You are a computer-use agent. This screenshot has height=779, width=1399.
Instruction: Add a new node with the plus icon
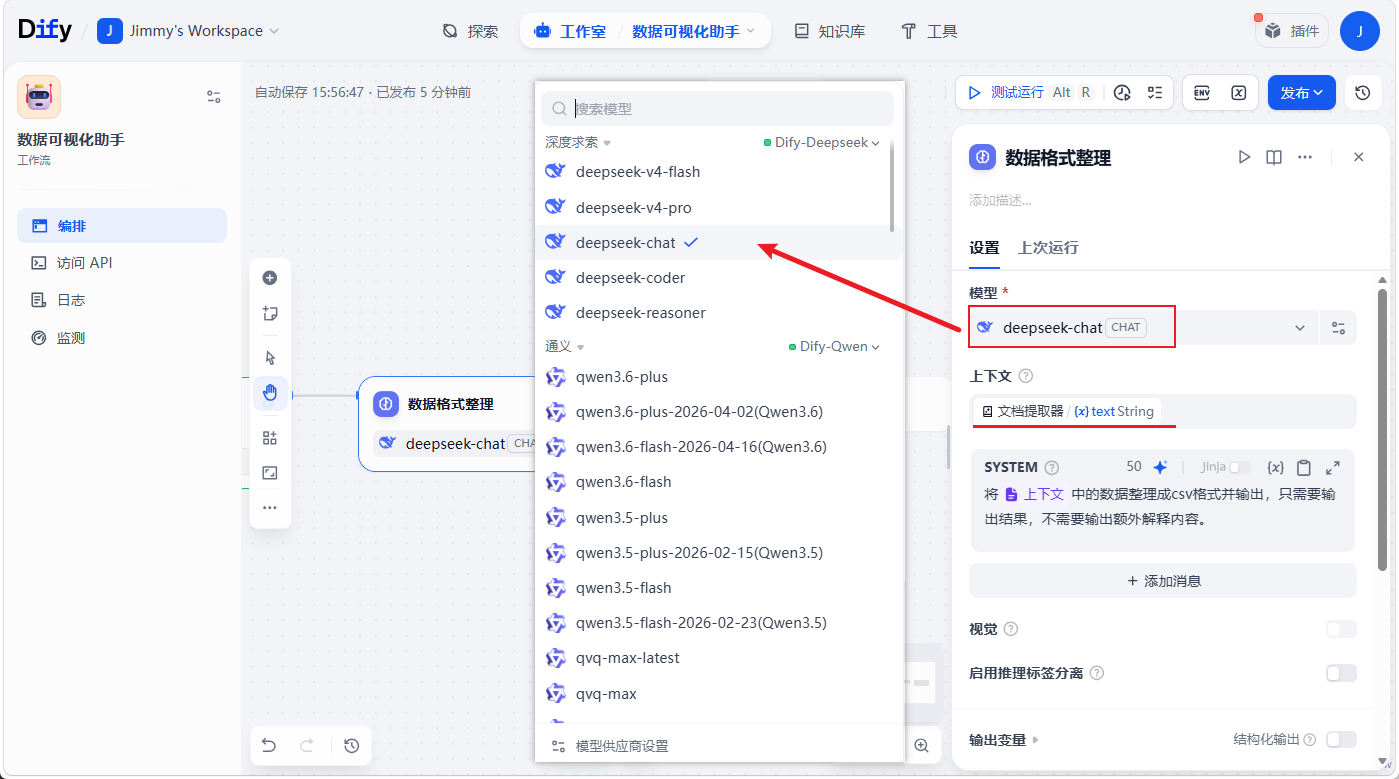click(x=269, y=278)
